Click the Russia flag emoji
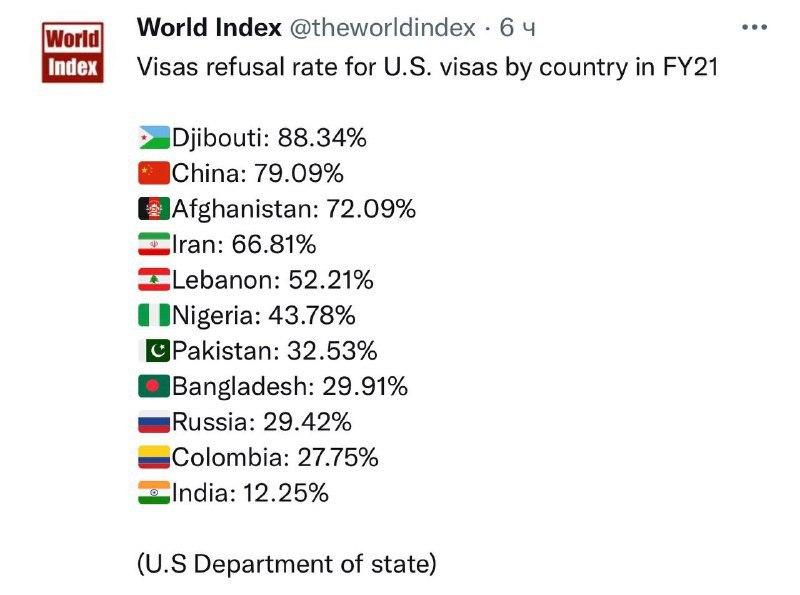800x595 pixels. coord(154,422)
